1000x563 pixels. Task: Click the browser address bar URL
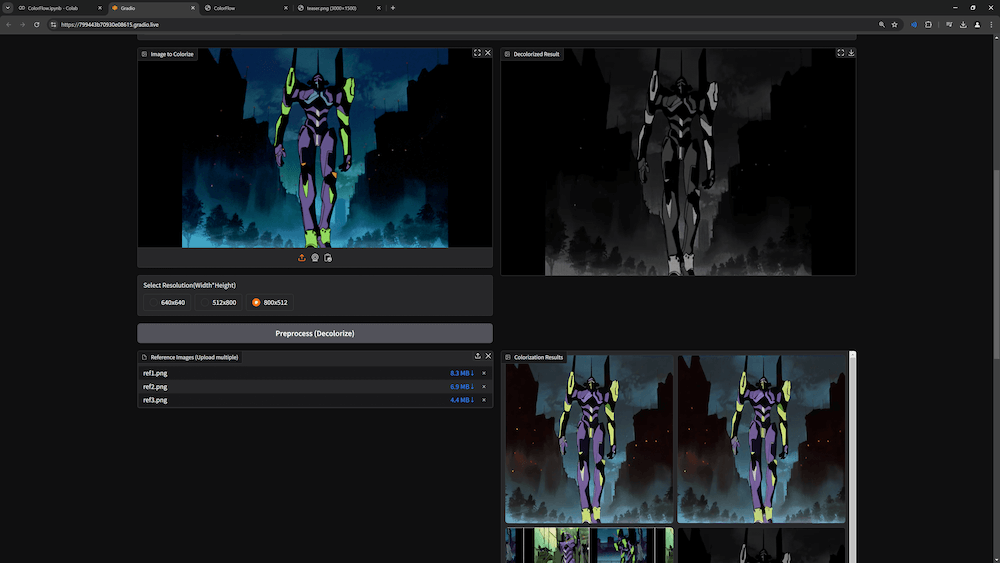110,24
